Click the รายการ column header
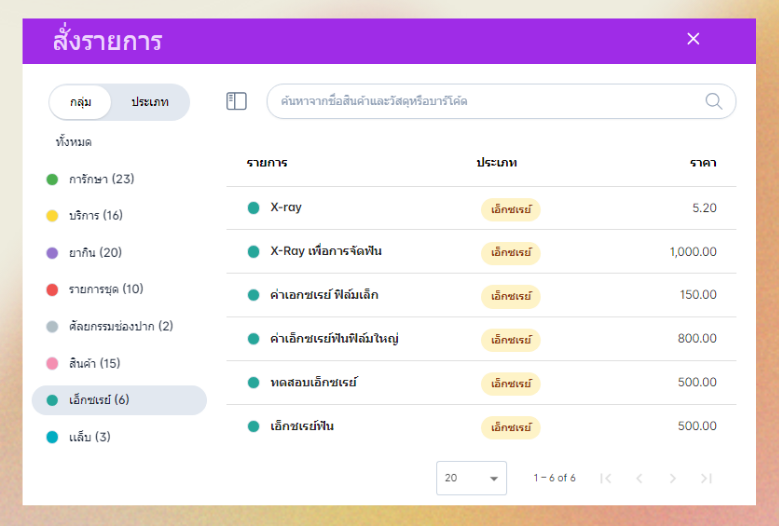 click(267, 163)
